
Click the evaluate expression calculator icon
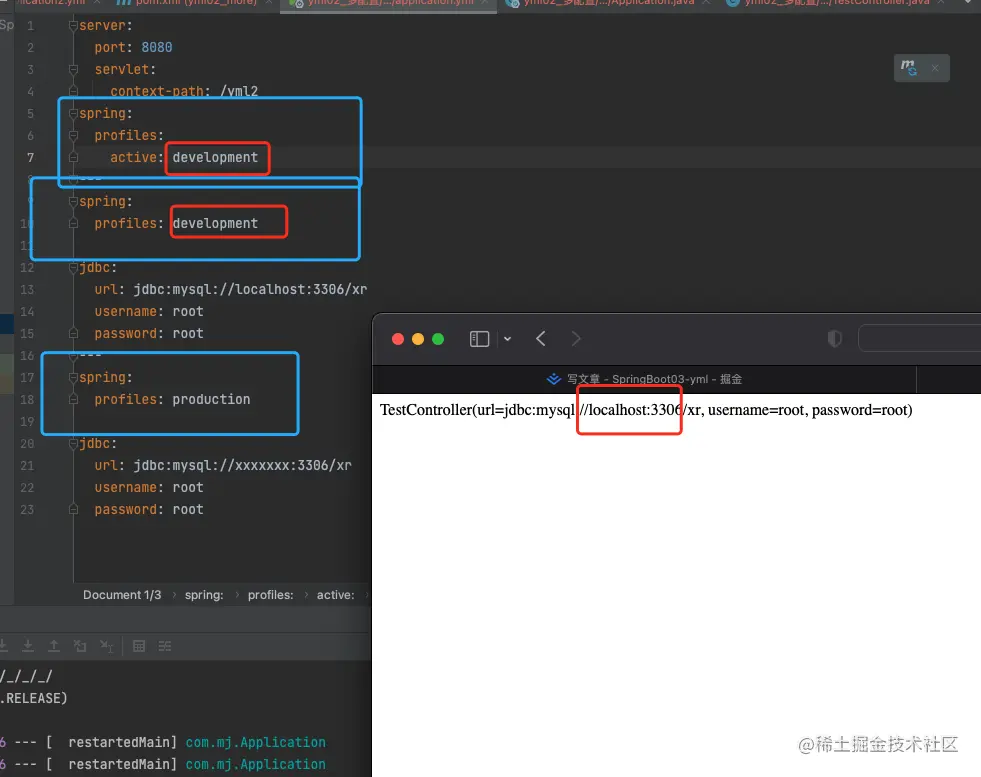tap(139, 646)
